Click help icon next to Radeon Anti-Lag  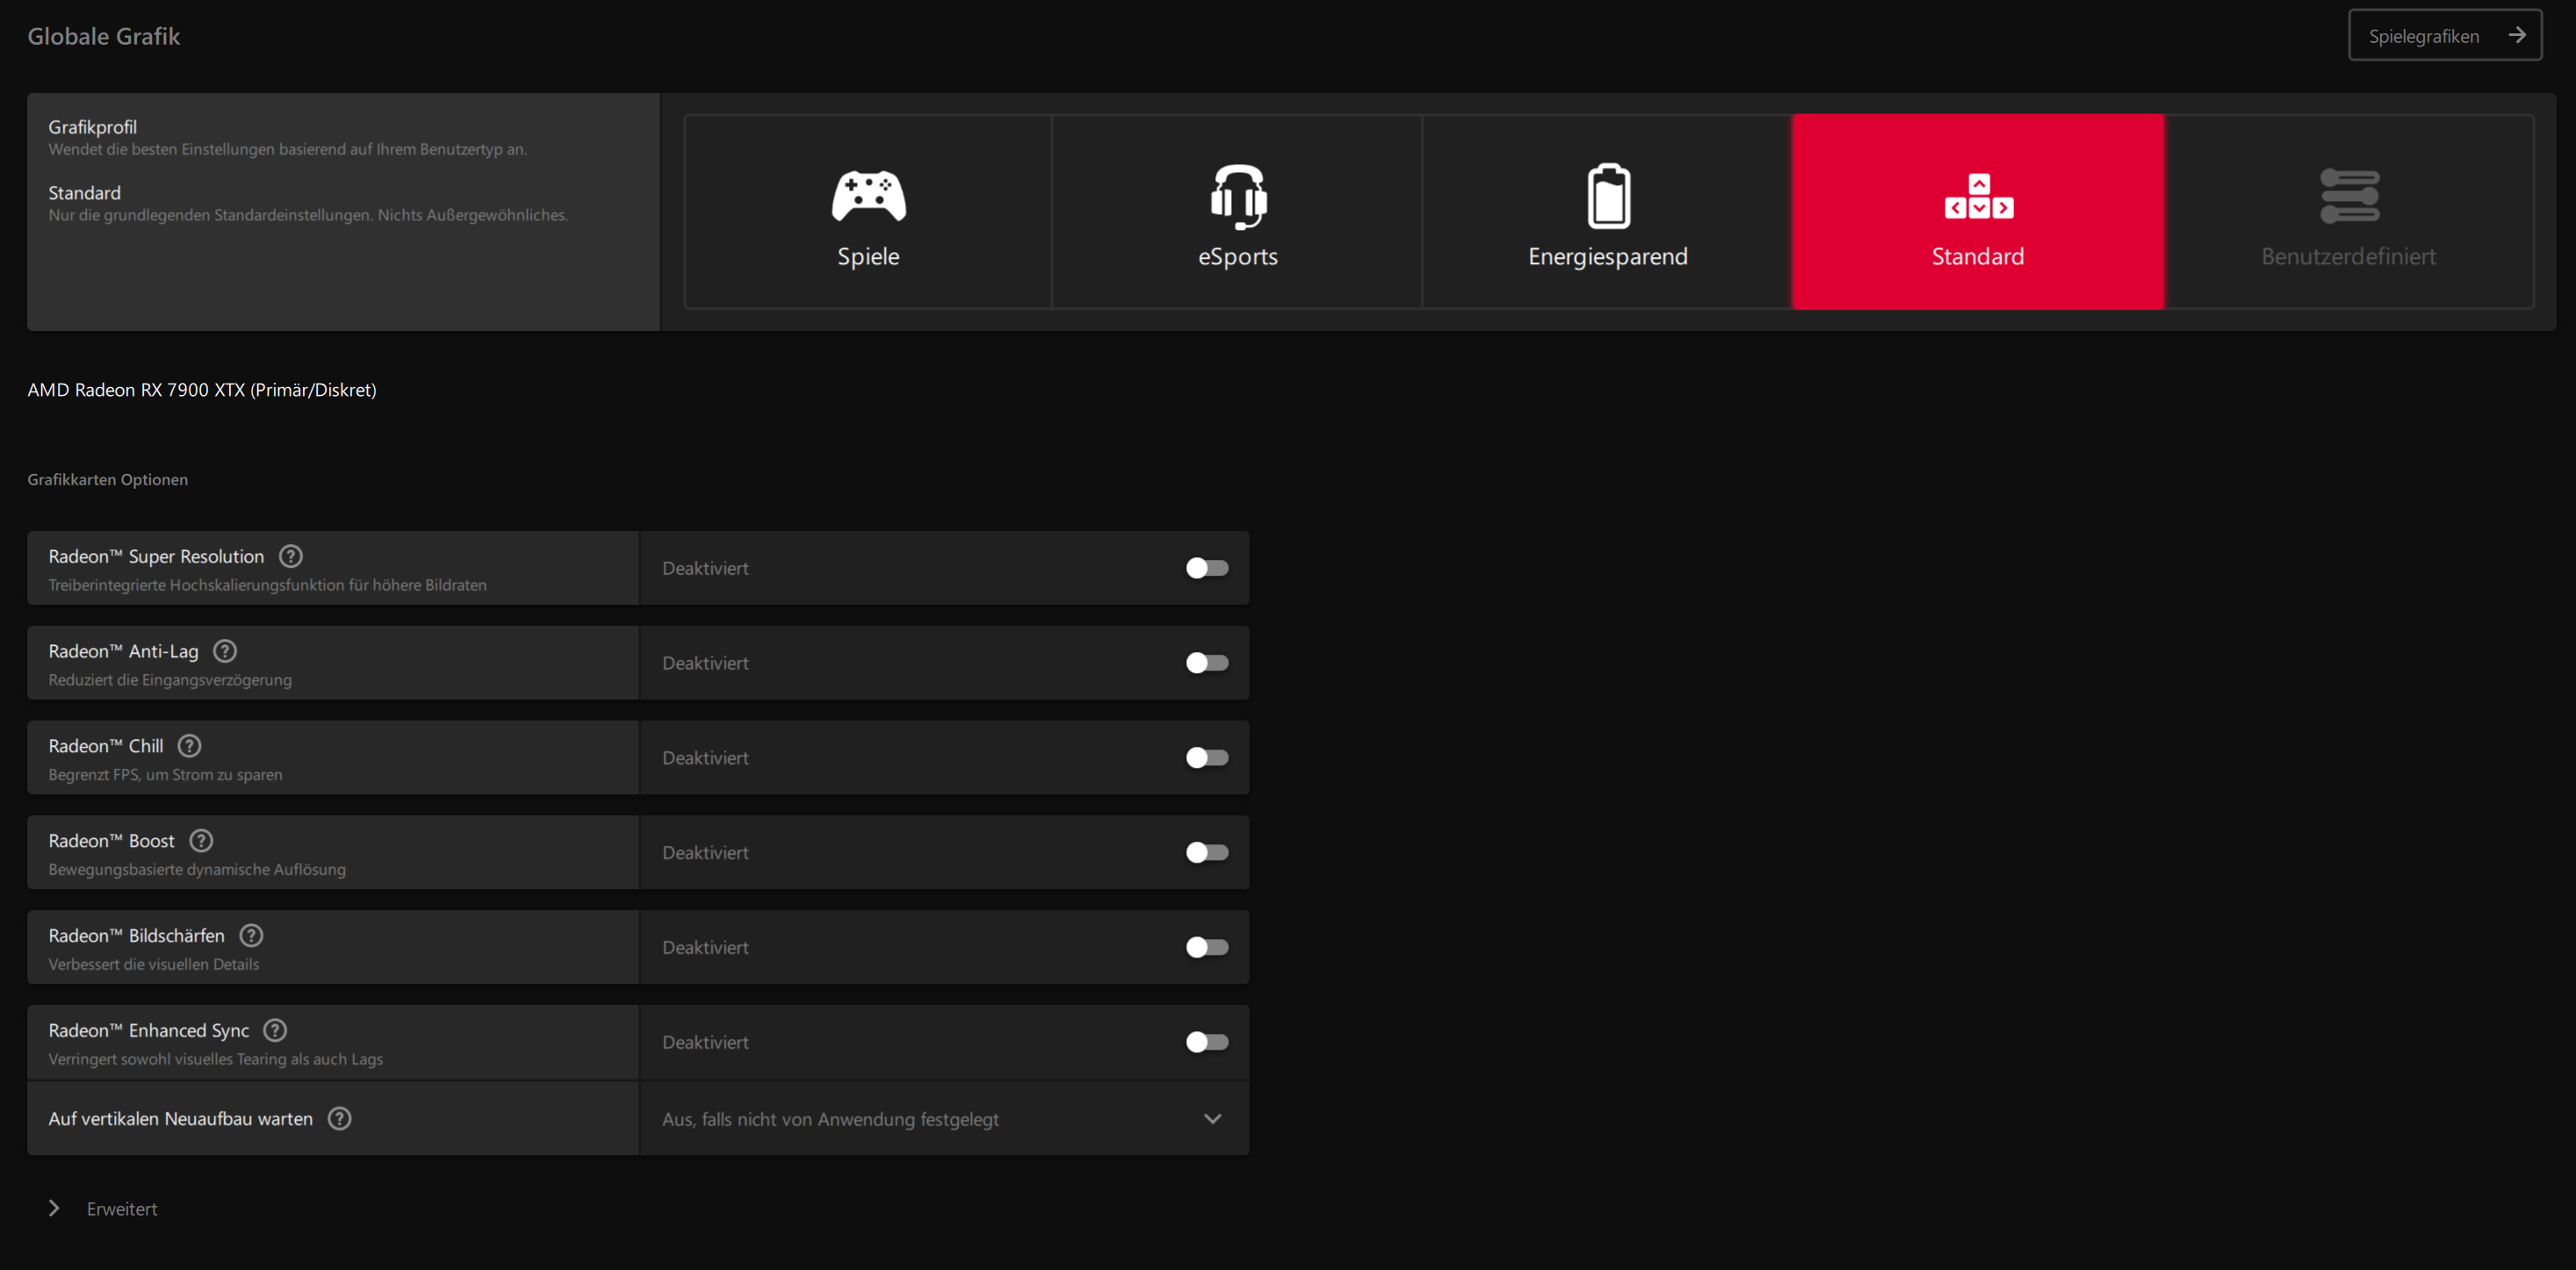225,651
